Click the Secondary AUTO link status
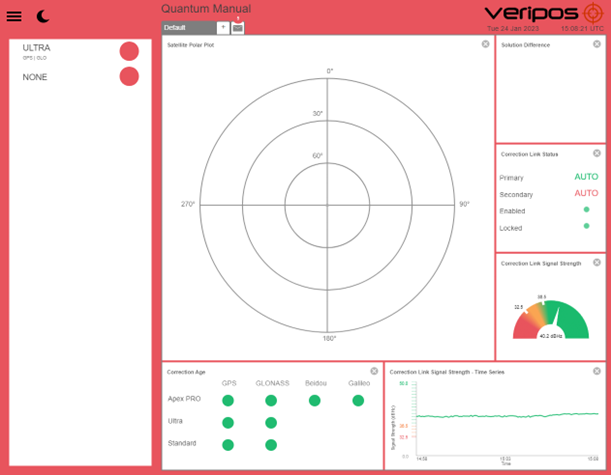The width and height of the screenshot is (611, 475). (586, 194)
